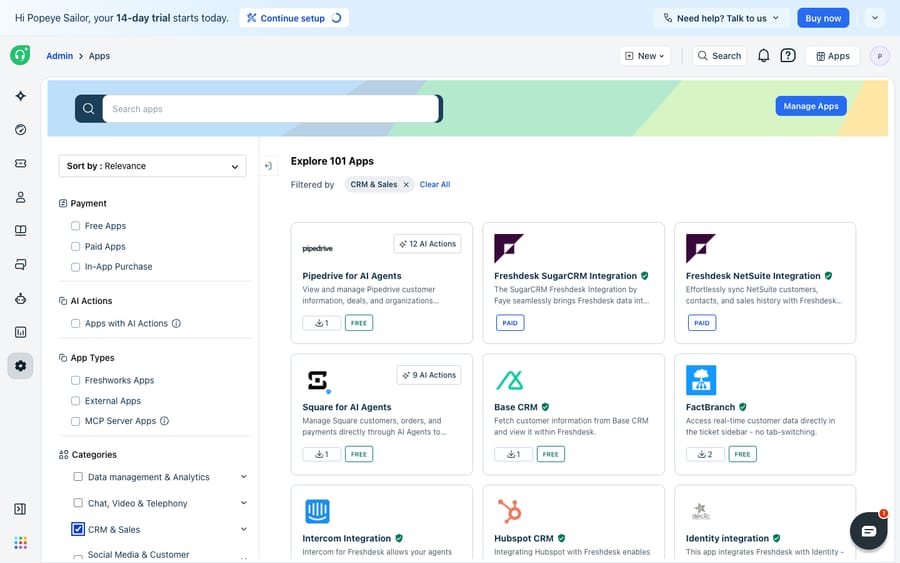900x563 pixels.
Task: Click the Square for AI Agents logo
Action: [x=317, y=380]
